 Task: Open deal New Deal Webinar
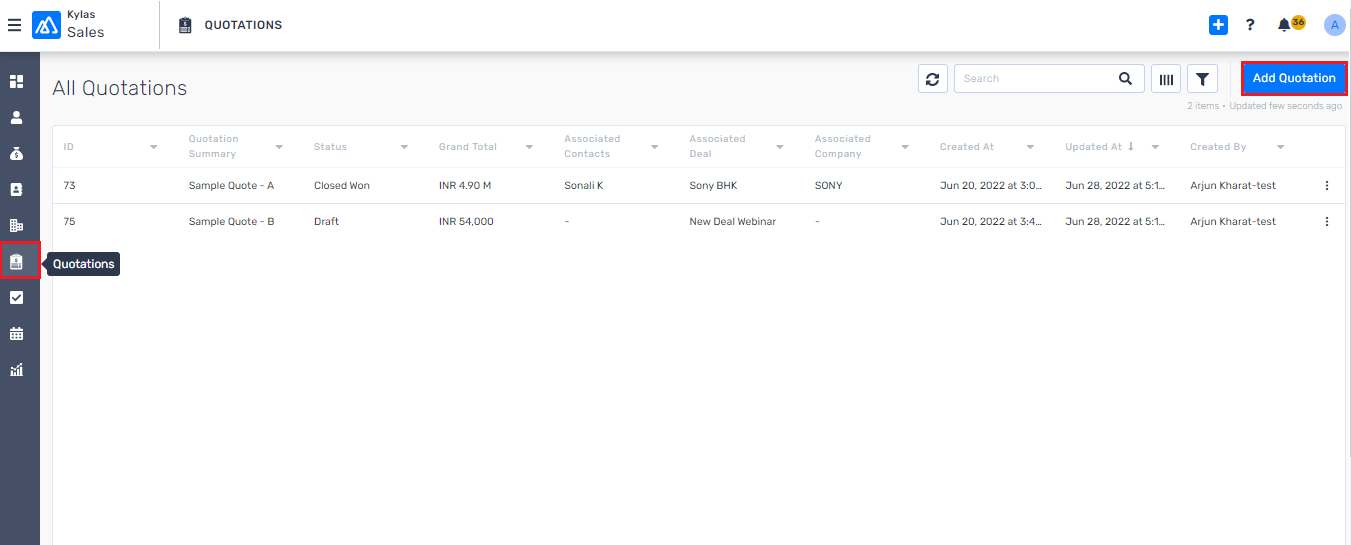click(x=732, y=221)
